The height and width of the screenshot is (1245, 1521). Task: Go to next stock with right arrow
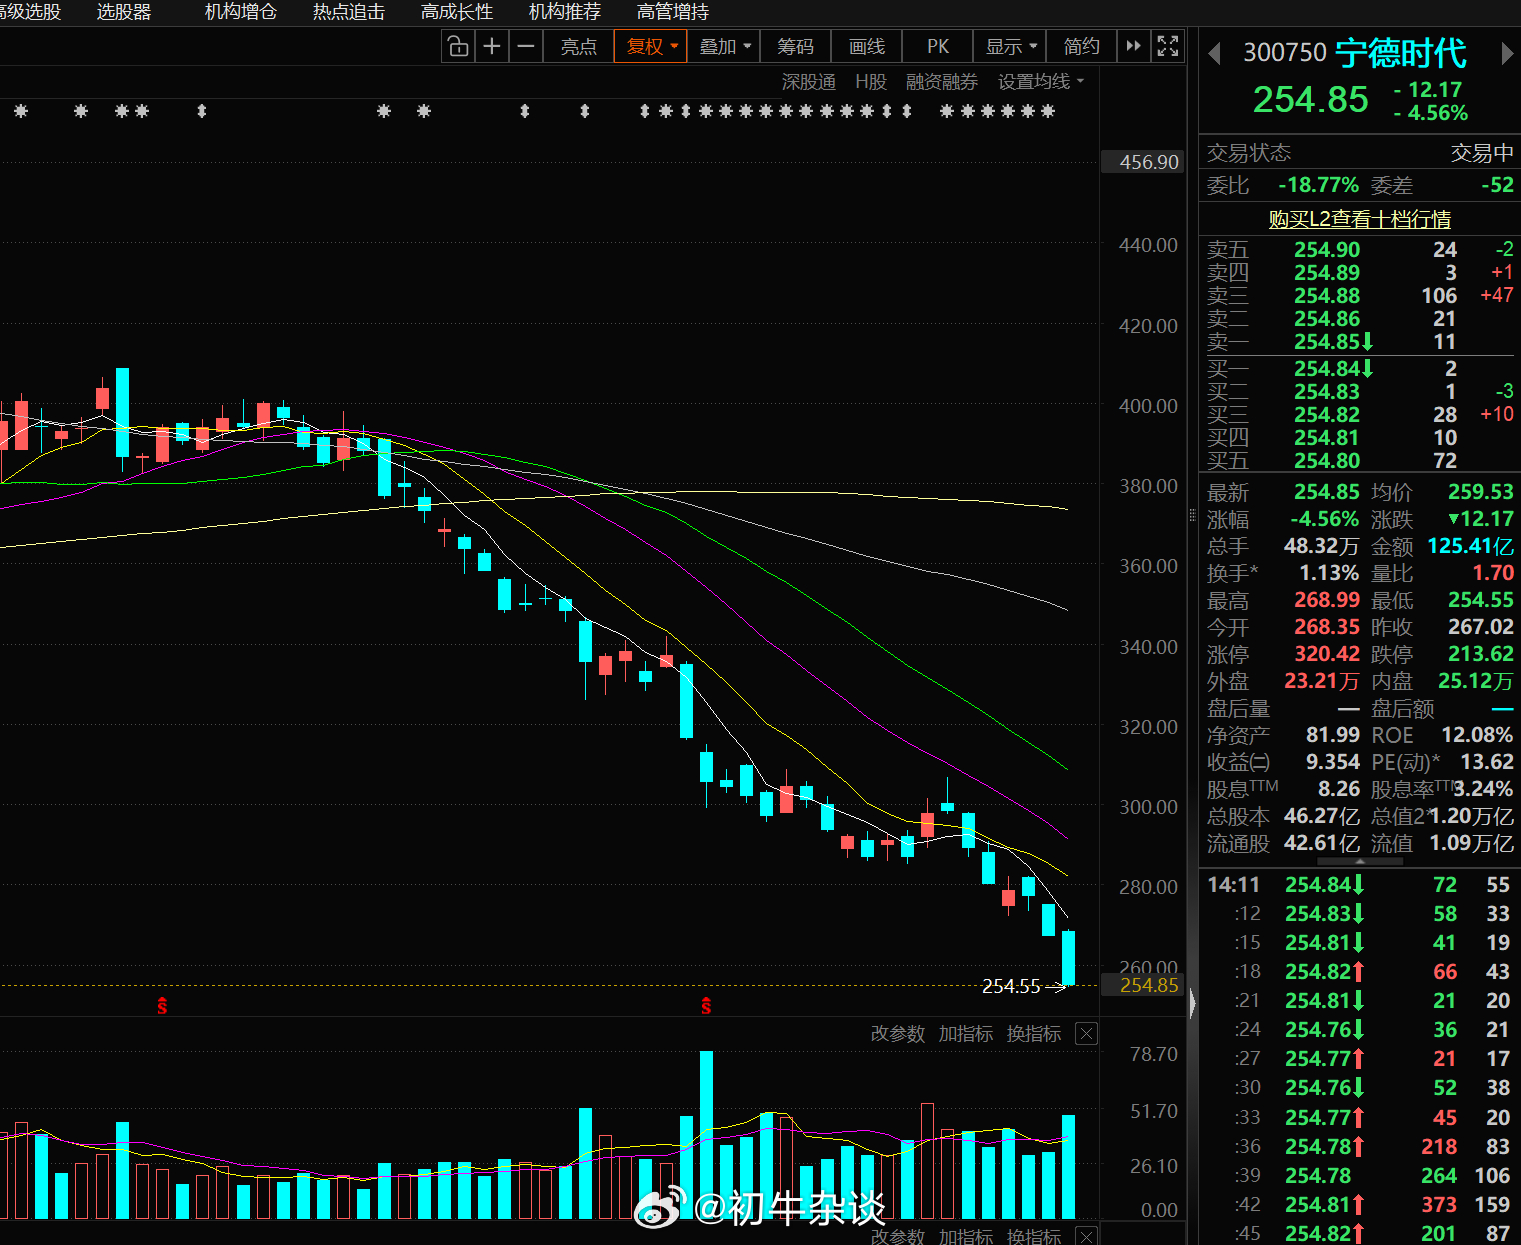tap(1507, 53)
